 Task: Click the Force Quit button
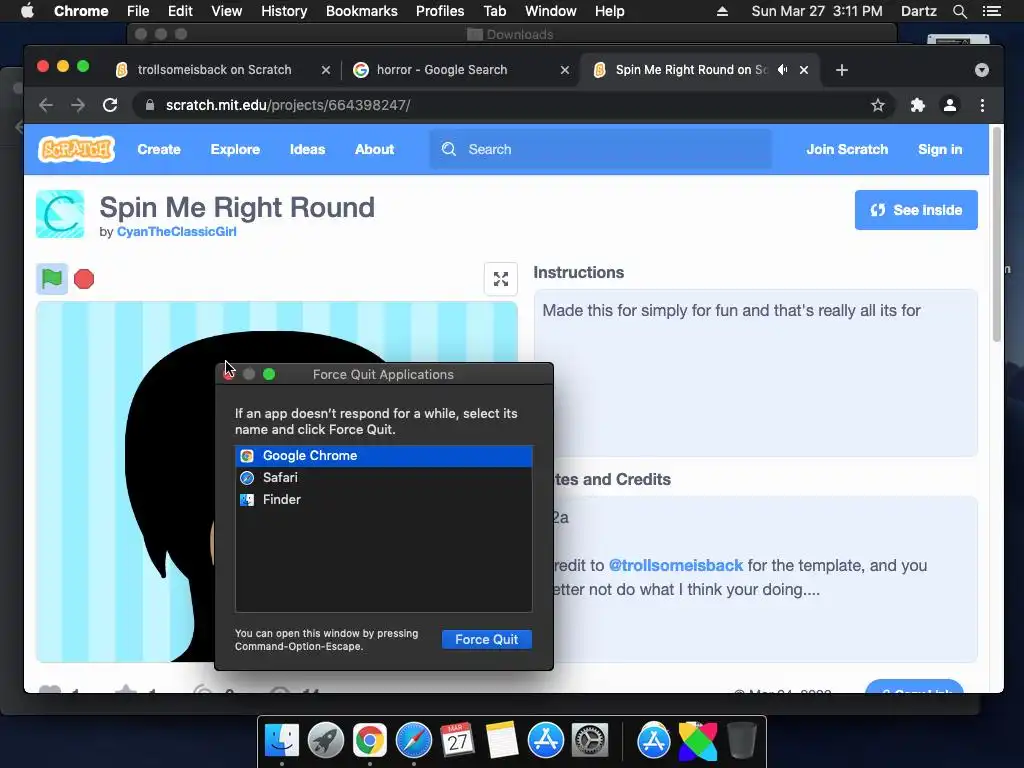tap(487, 639)
